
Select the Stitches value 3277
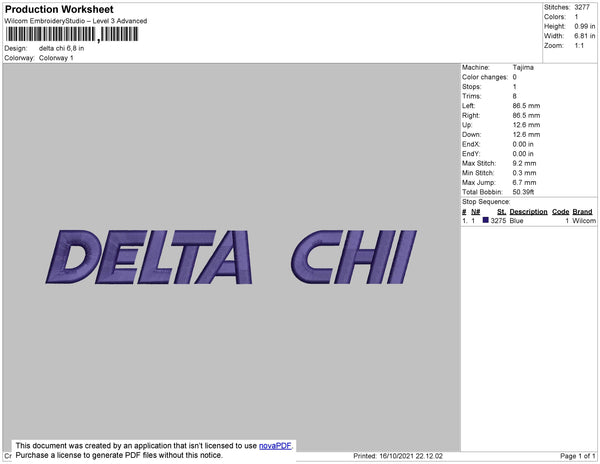tap(582, 7)
